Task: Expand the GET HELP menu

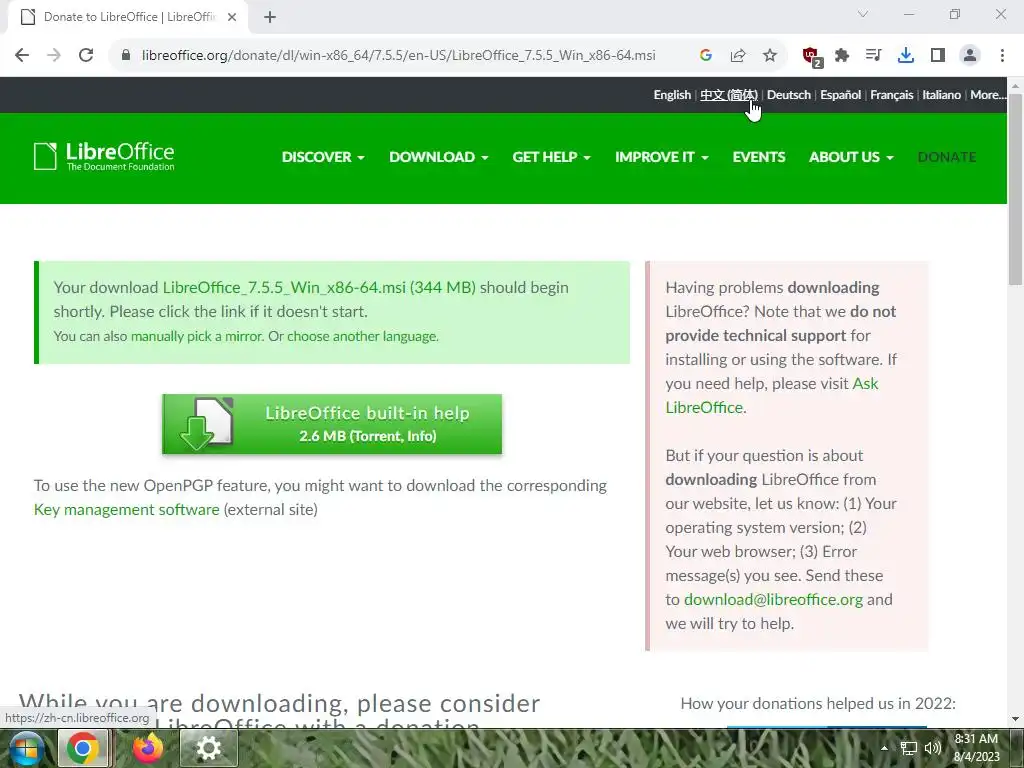Action: click(552, 157)
